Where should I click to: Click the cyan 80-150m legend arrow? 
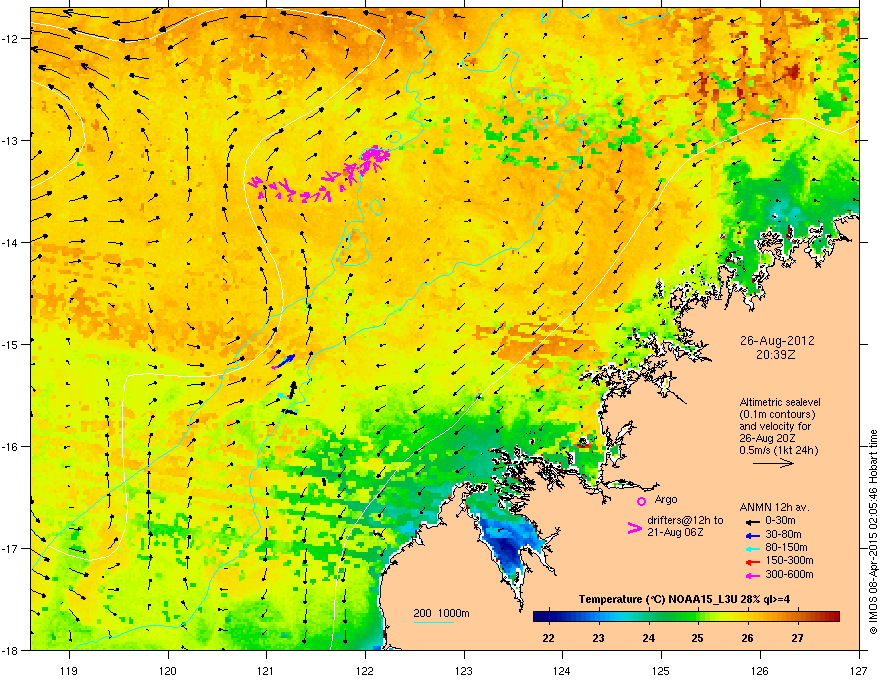click(753, 549)
